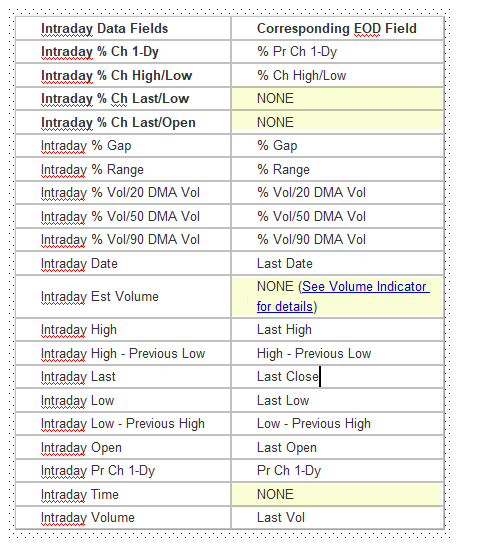Click the Last High cell
Image resolution: width=497 pixels, height=556 pixels.
[x=337, y=330]
